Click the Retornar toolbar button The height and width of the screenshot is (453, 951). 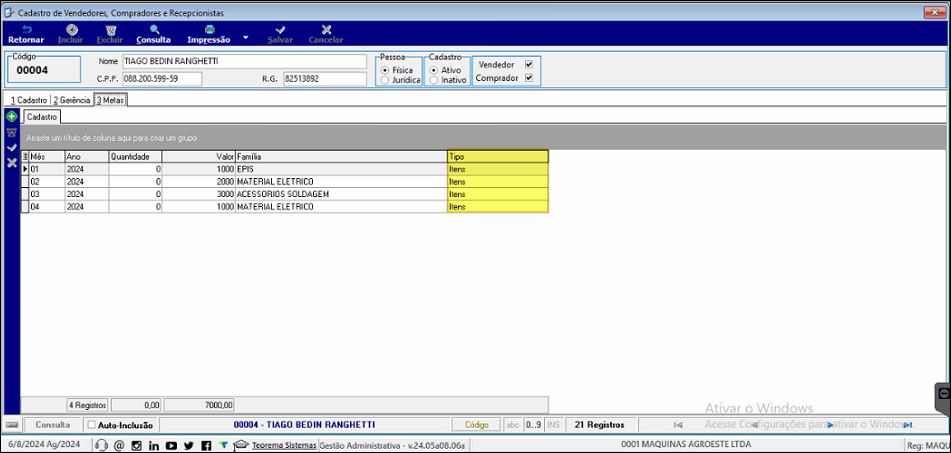coord(26,35)
